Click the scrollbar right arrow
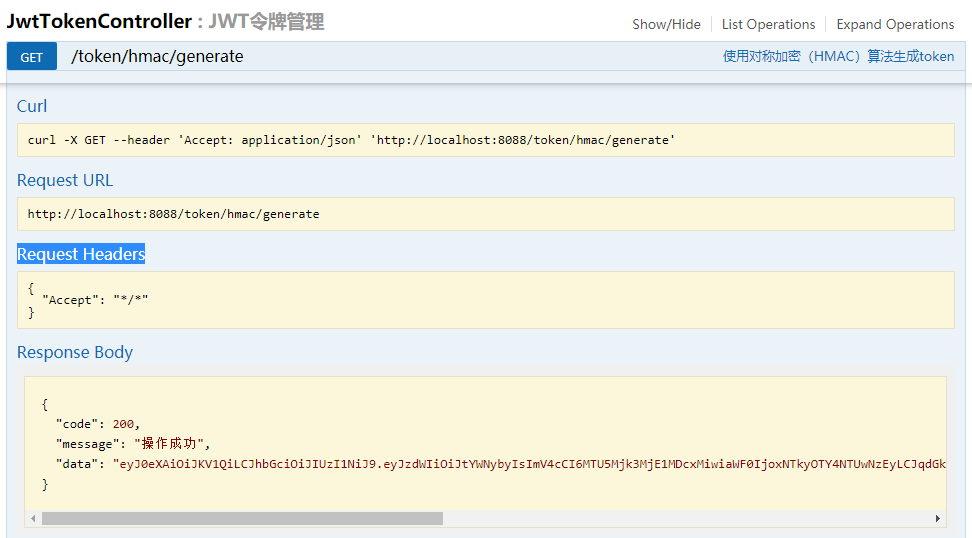Image resolution: width=972 pixels, height=538 pixels. click(938, 518)
